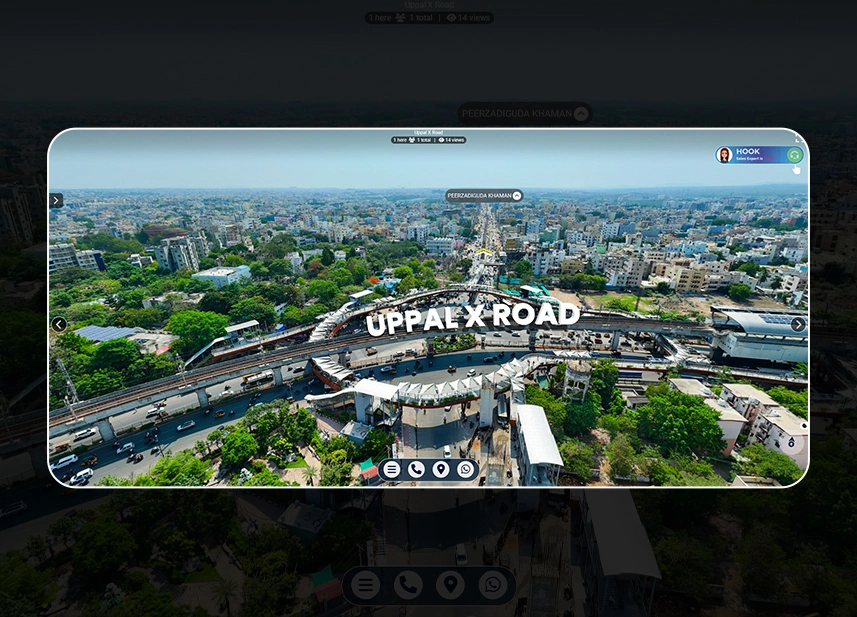Open WhatsApp chat from the foreground panel toolbar
Viewport: 857px width, 617px height.
(x=465, y=470)
